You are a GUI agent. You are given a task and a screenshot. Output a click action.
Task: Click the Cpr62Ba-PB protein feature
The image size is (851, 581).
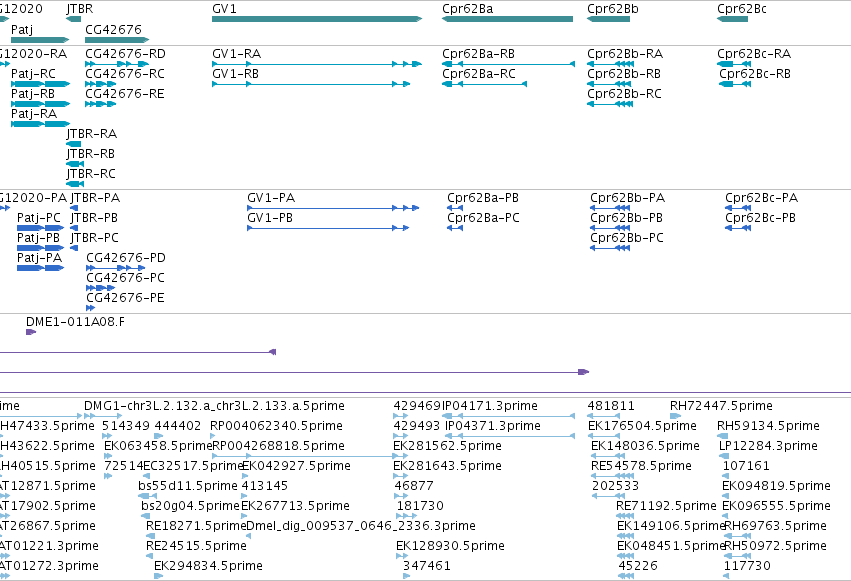455,208
